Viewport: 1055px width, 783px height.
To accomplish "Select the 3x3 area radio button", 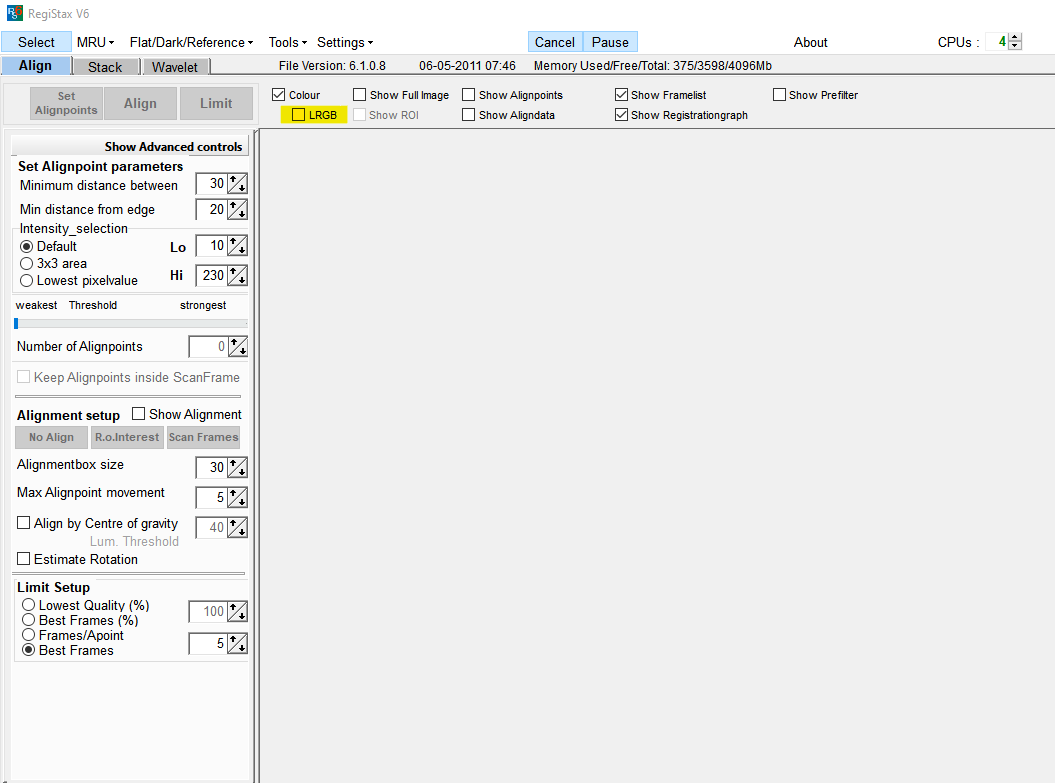I will point(26,264).
